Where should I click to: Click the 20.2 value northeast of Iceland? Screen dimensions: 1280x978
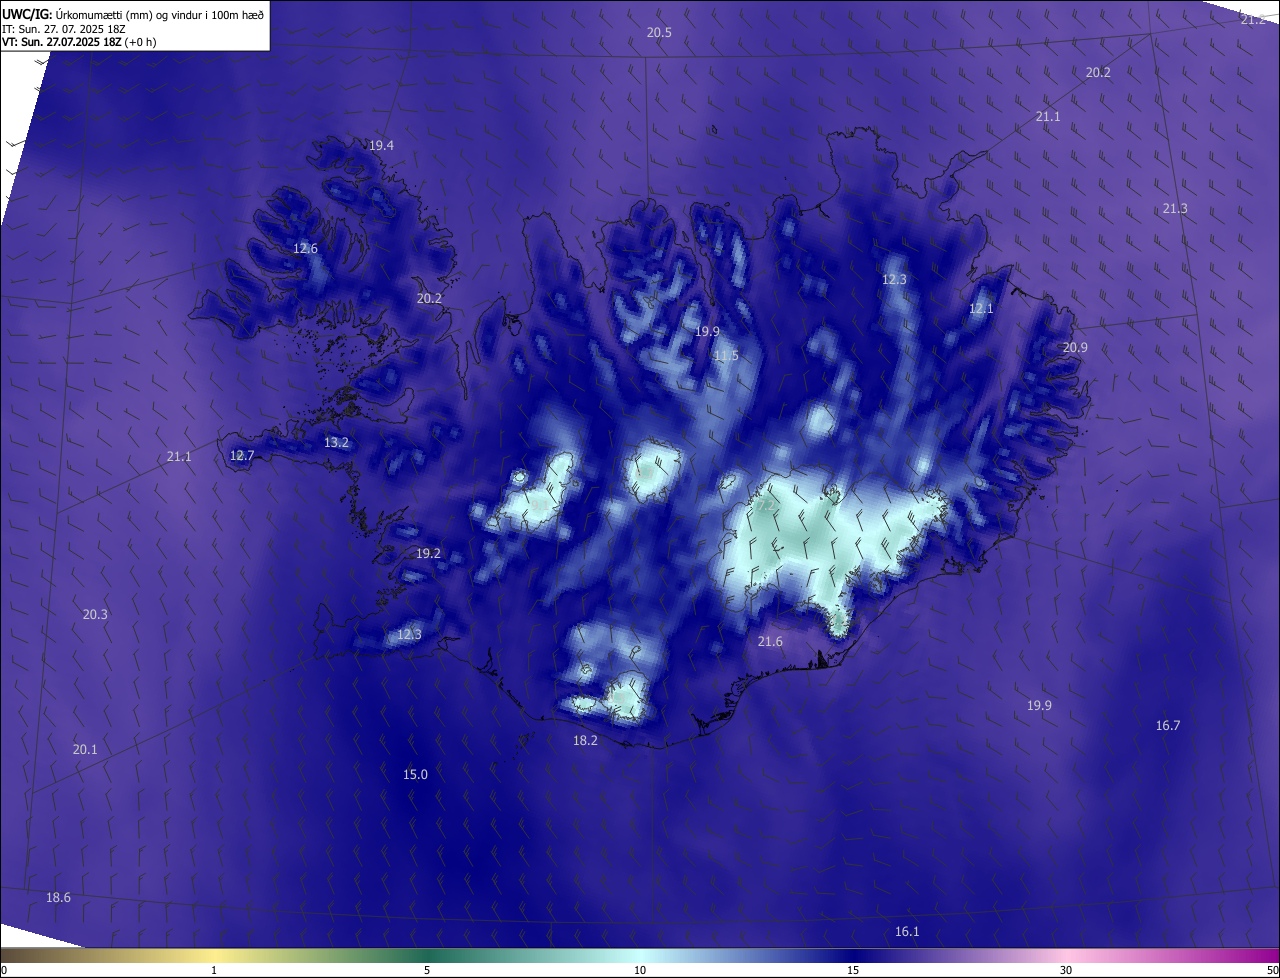coord(1098,72)
